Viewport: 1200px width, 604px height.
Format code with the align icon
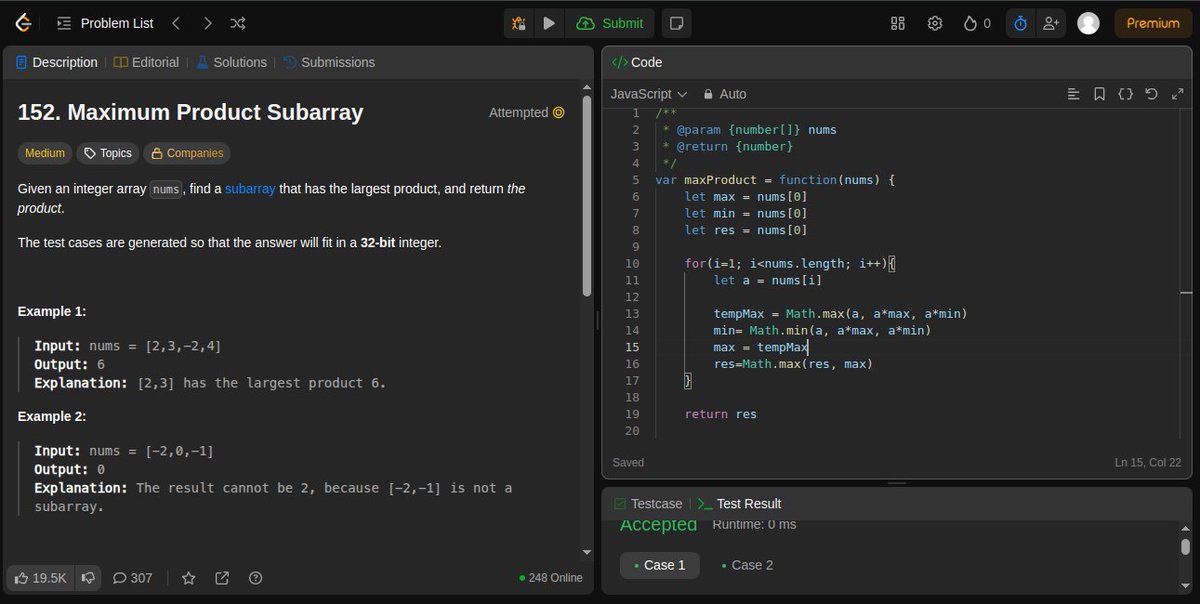[1074, 94]
